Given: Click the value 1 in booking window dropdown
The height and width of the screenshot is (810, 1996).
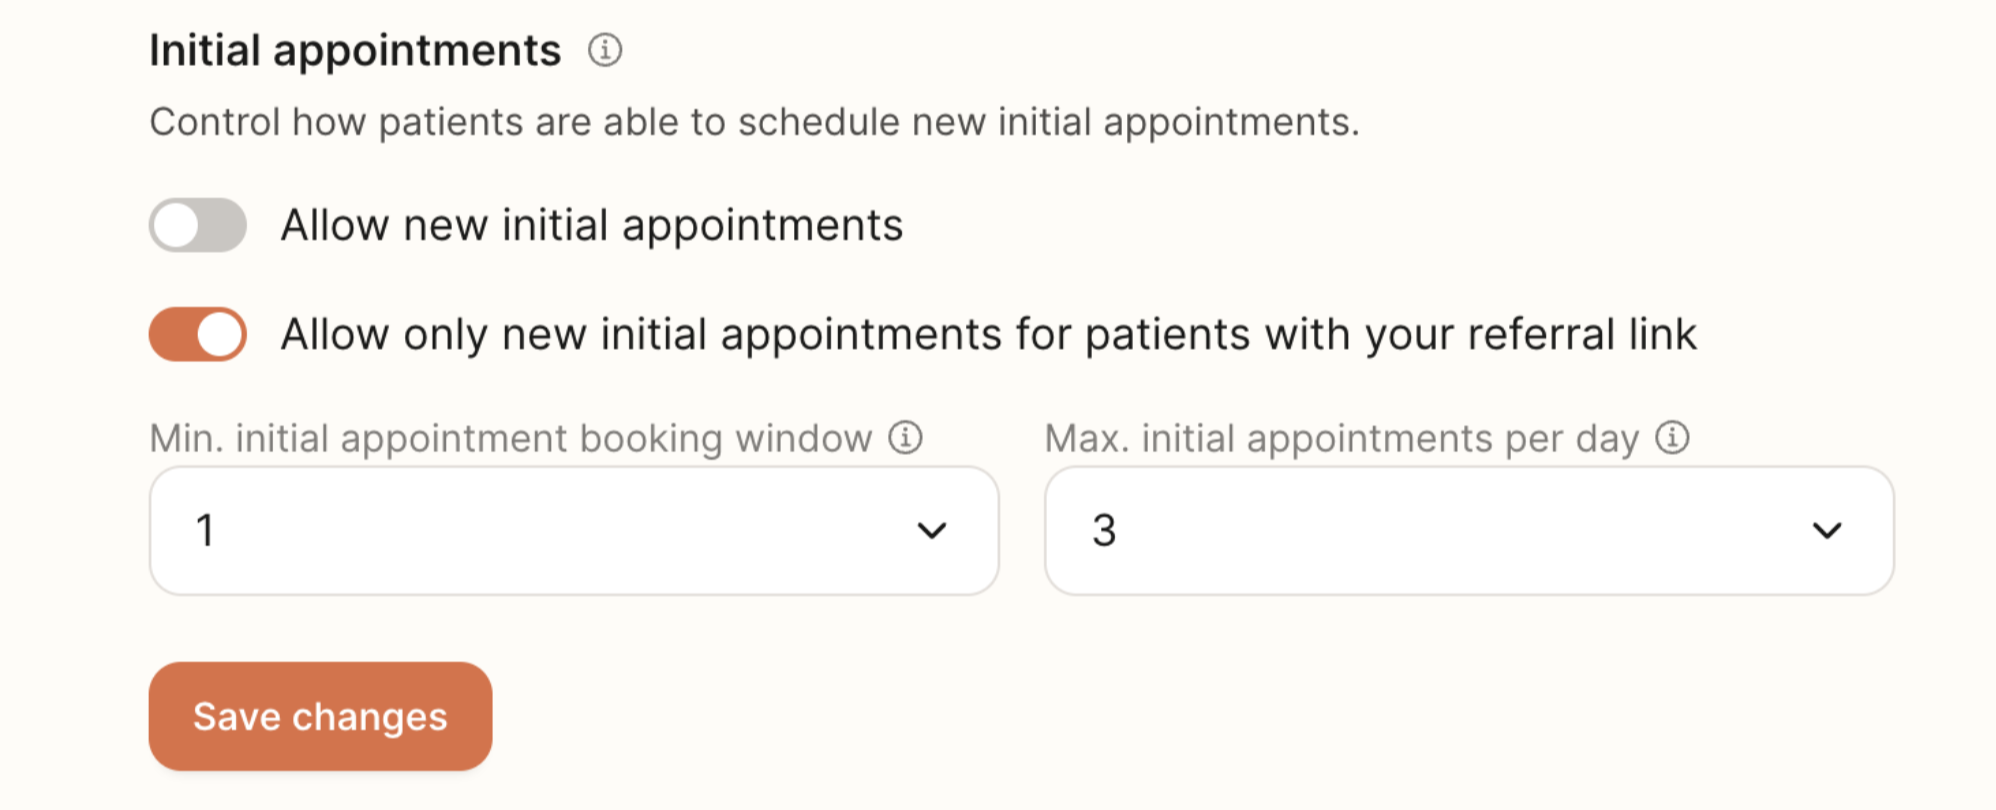Looking at the screenshot, I should [205, 530].
